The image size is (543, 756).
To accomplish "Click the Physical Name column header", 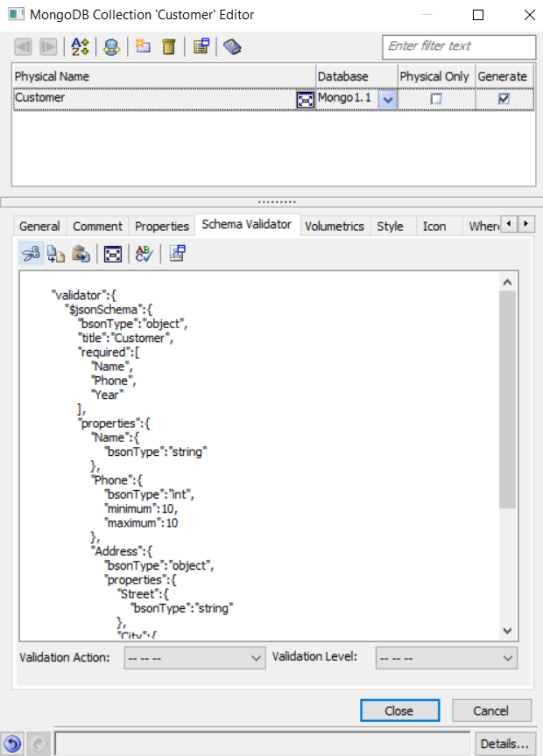I will 163,76.
